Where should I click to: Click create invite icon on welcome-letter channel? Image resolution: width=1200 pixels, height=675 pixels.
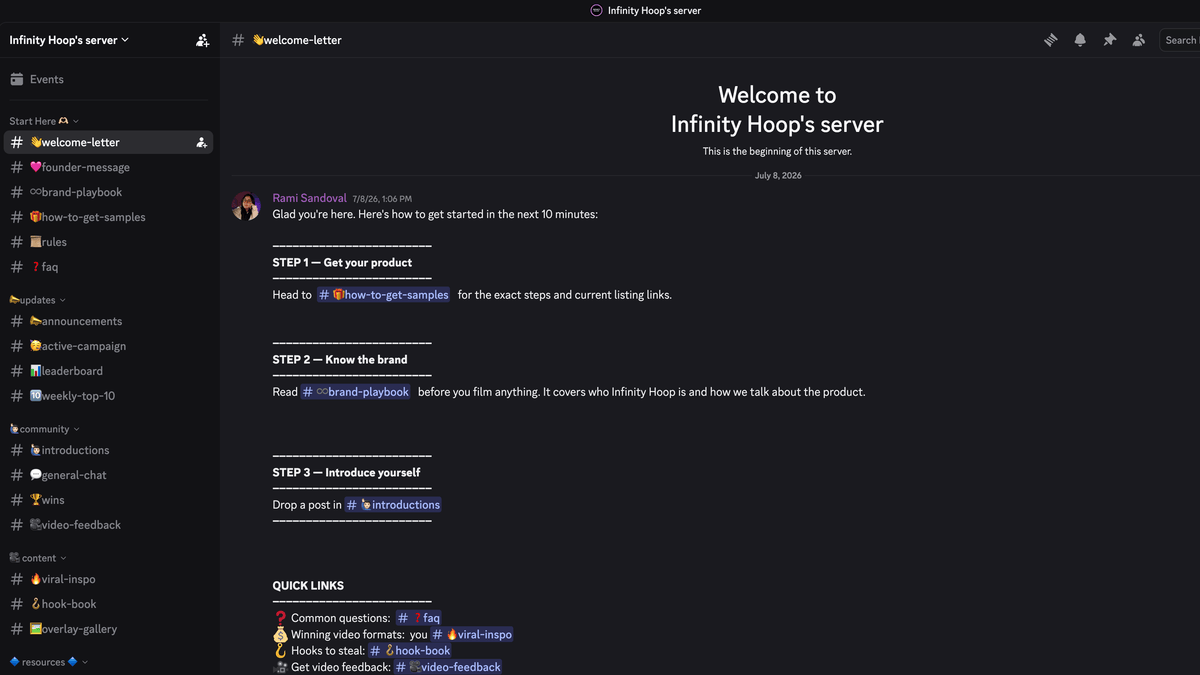coord(202,142)
